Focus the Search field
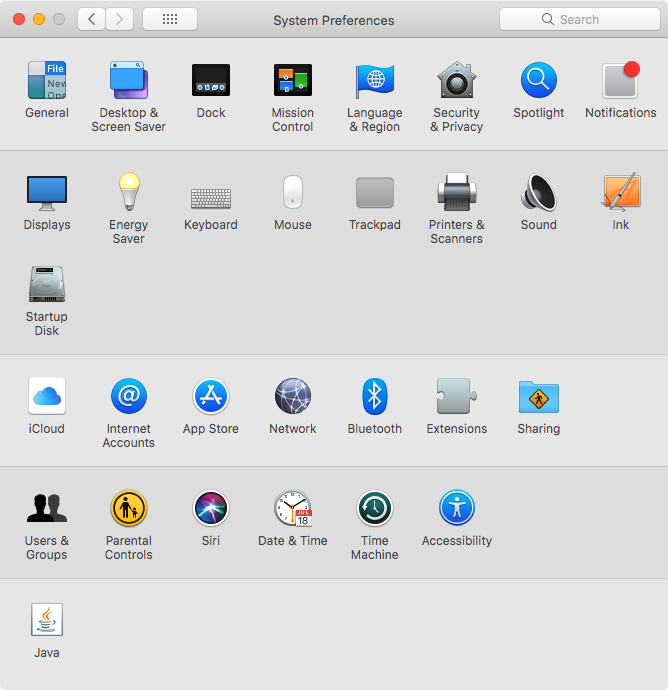The height and width of the screenshot is (690, 668). (x=580, y=19)
